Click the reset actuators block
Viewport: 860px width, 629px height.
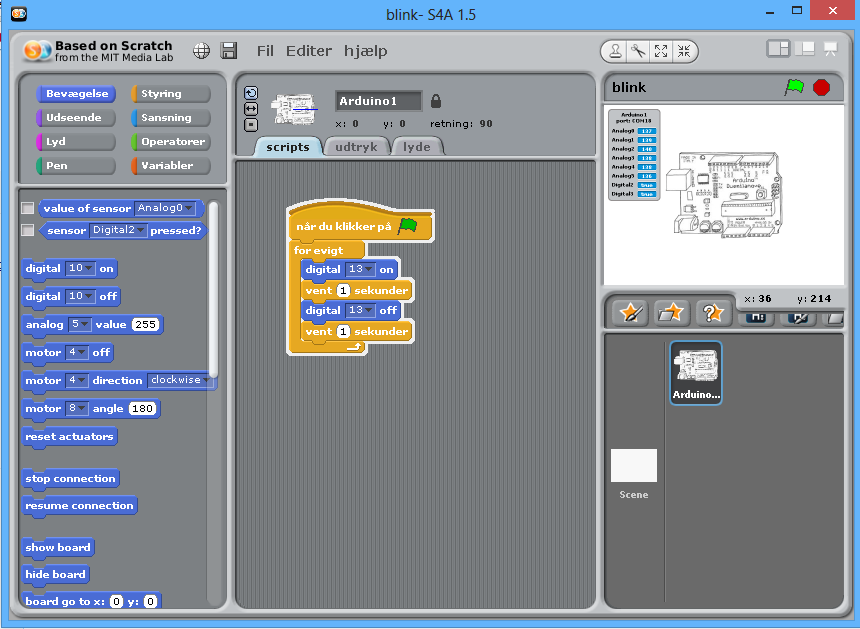pyautogui.click(x=70, y=437)
